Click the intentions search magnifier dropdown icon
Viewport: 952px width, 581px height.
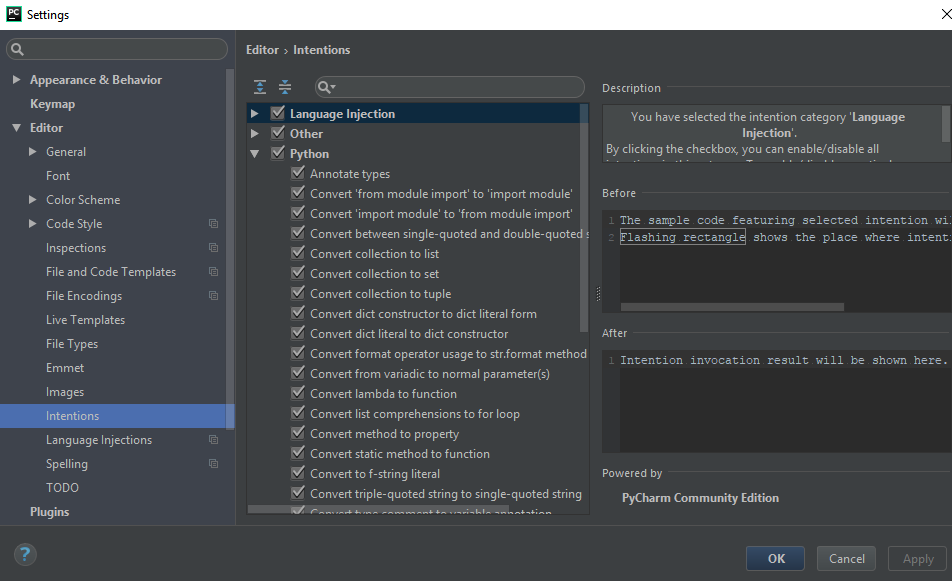(x=327, y=87)
